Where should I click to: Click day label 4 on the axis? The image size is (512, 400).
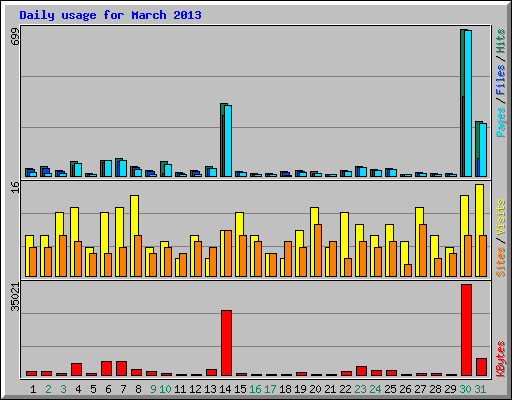click(78, 389)
